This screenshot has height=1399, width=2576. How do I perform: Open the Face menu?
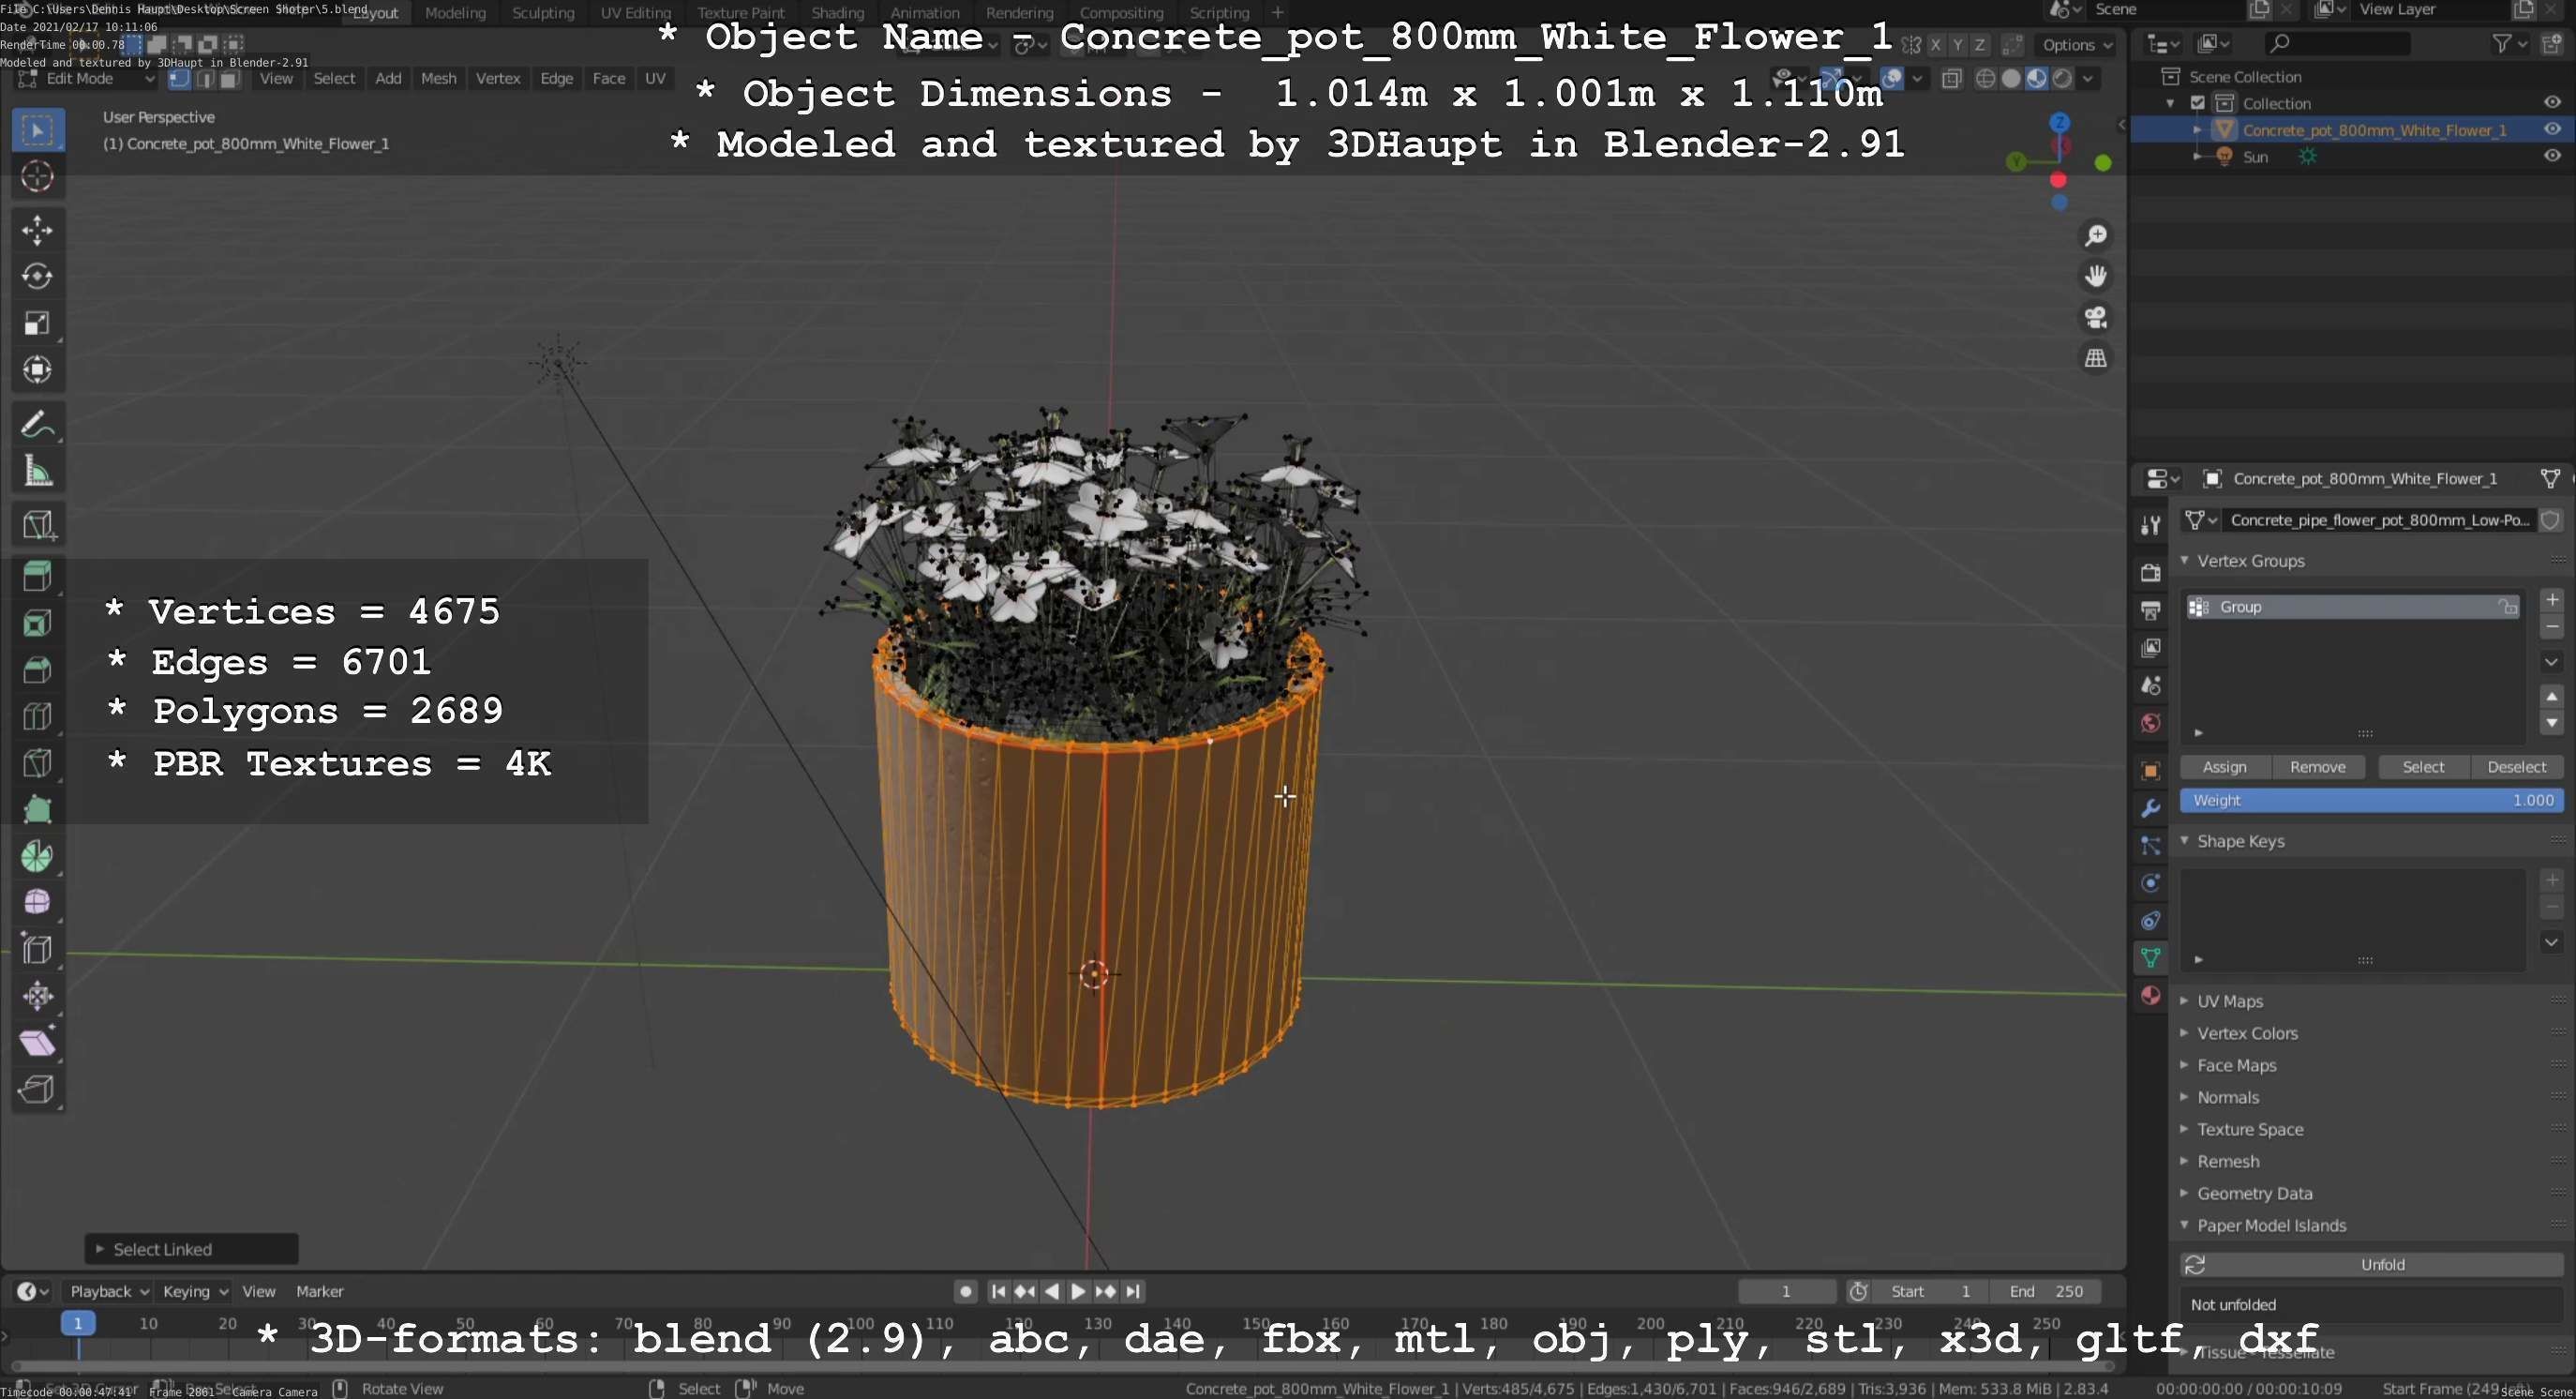coord(609,79)
